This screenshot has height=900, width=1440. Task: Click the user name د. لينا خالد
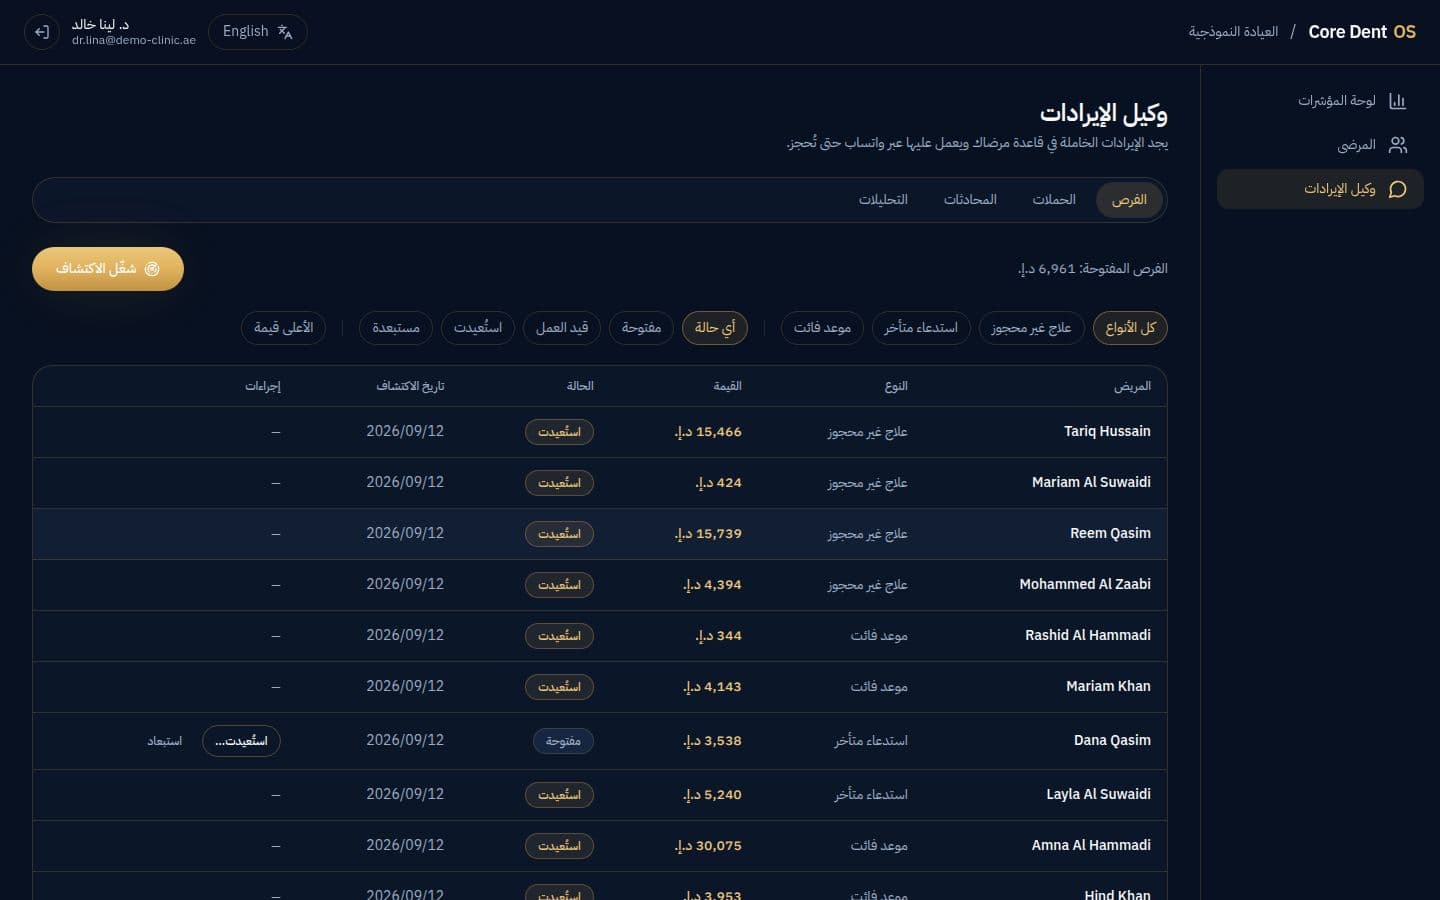coord(100,25)
